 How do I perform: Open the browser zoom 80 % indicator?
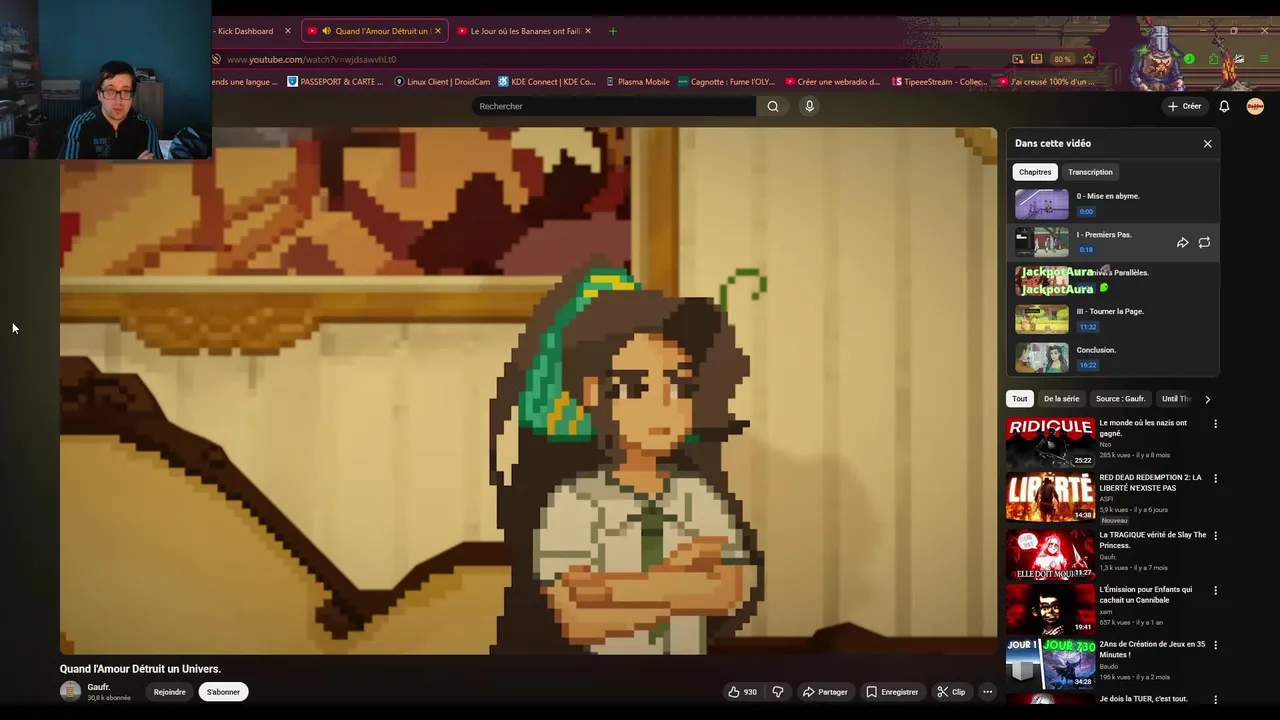[1062, 59]
